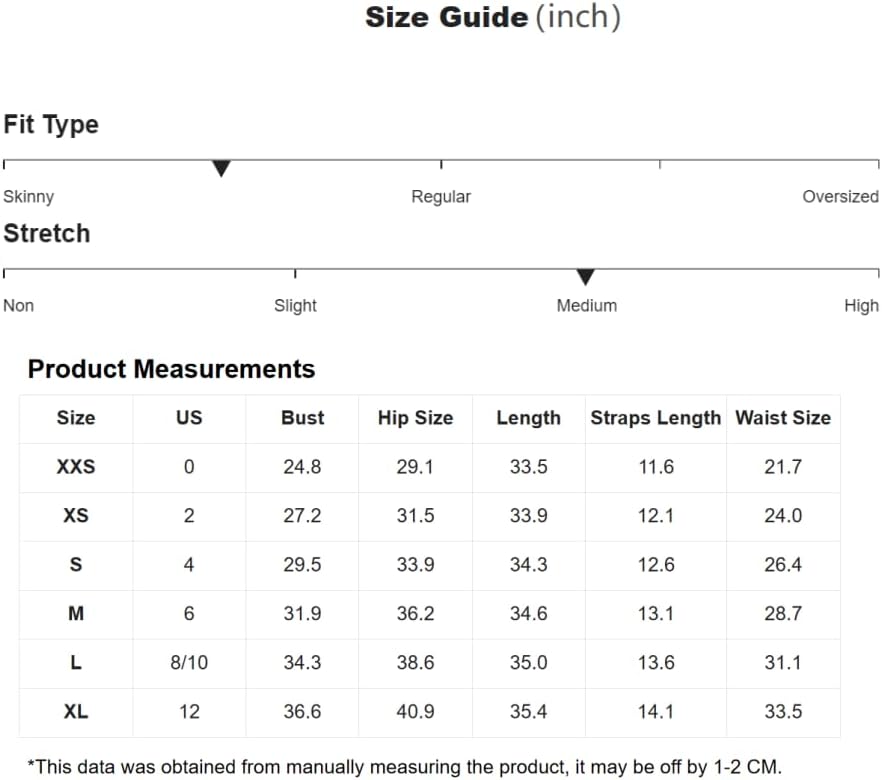Click the Stretch Medium triangle marker
Screen dimensions: 882x780
tap(586, 277)
